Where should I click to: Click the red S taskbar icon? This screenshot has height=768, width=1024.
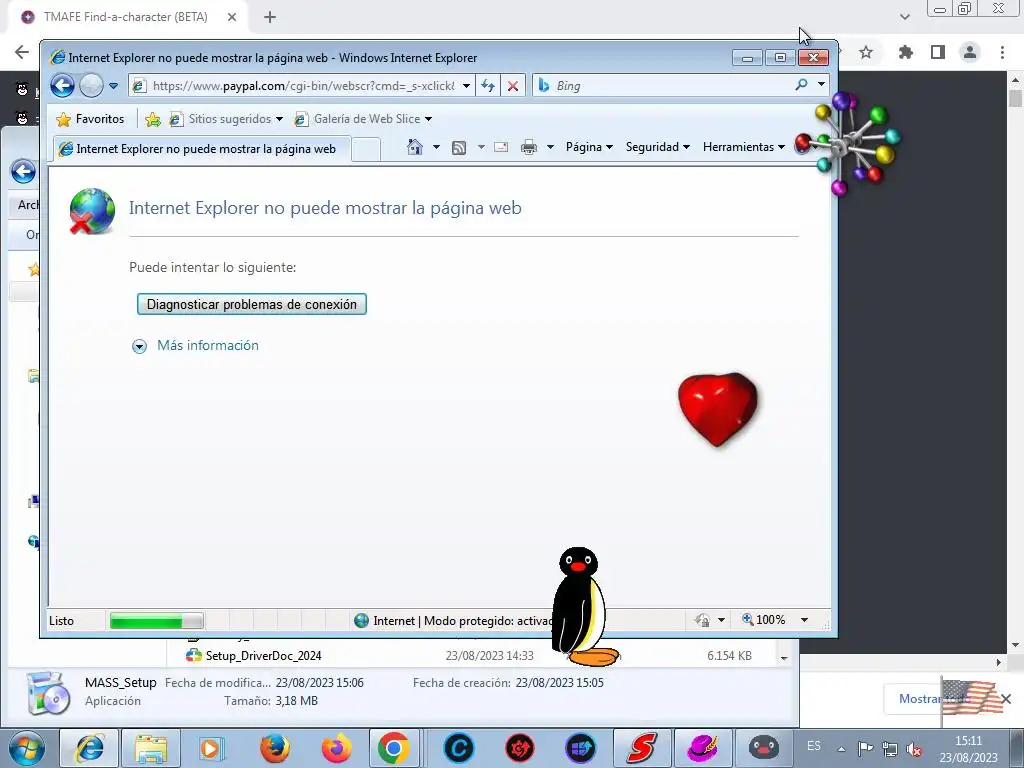click(x=641, y=748)
